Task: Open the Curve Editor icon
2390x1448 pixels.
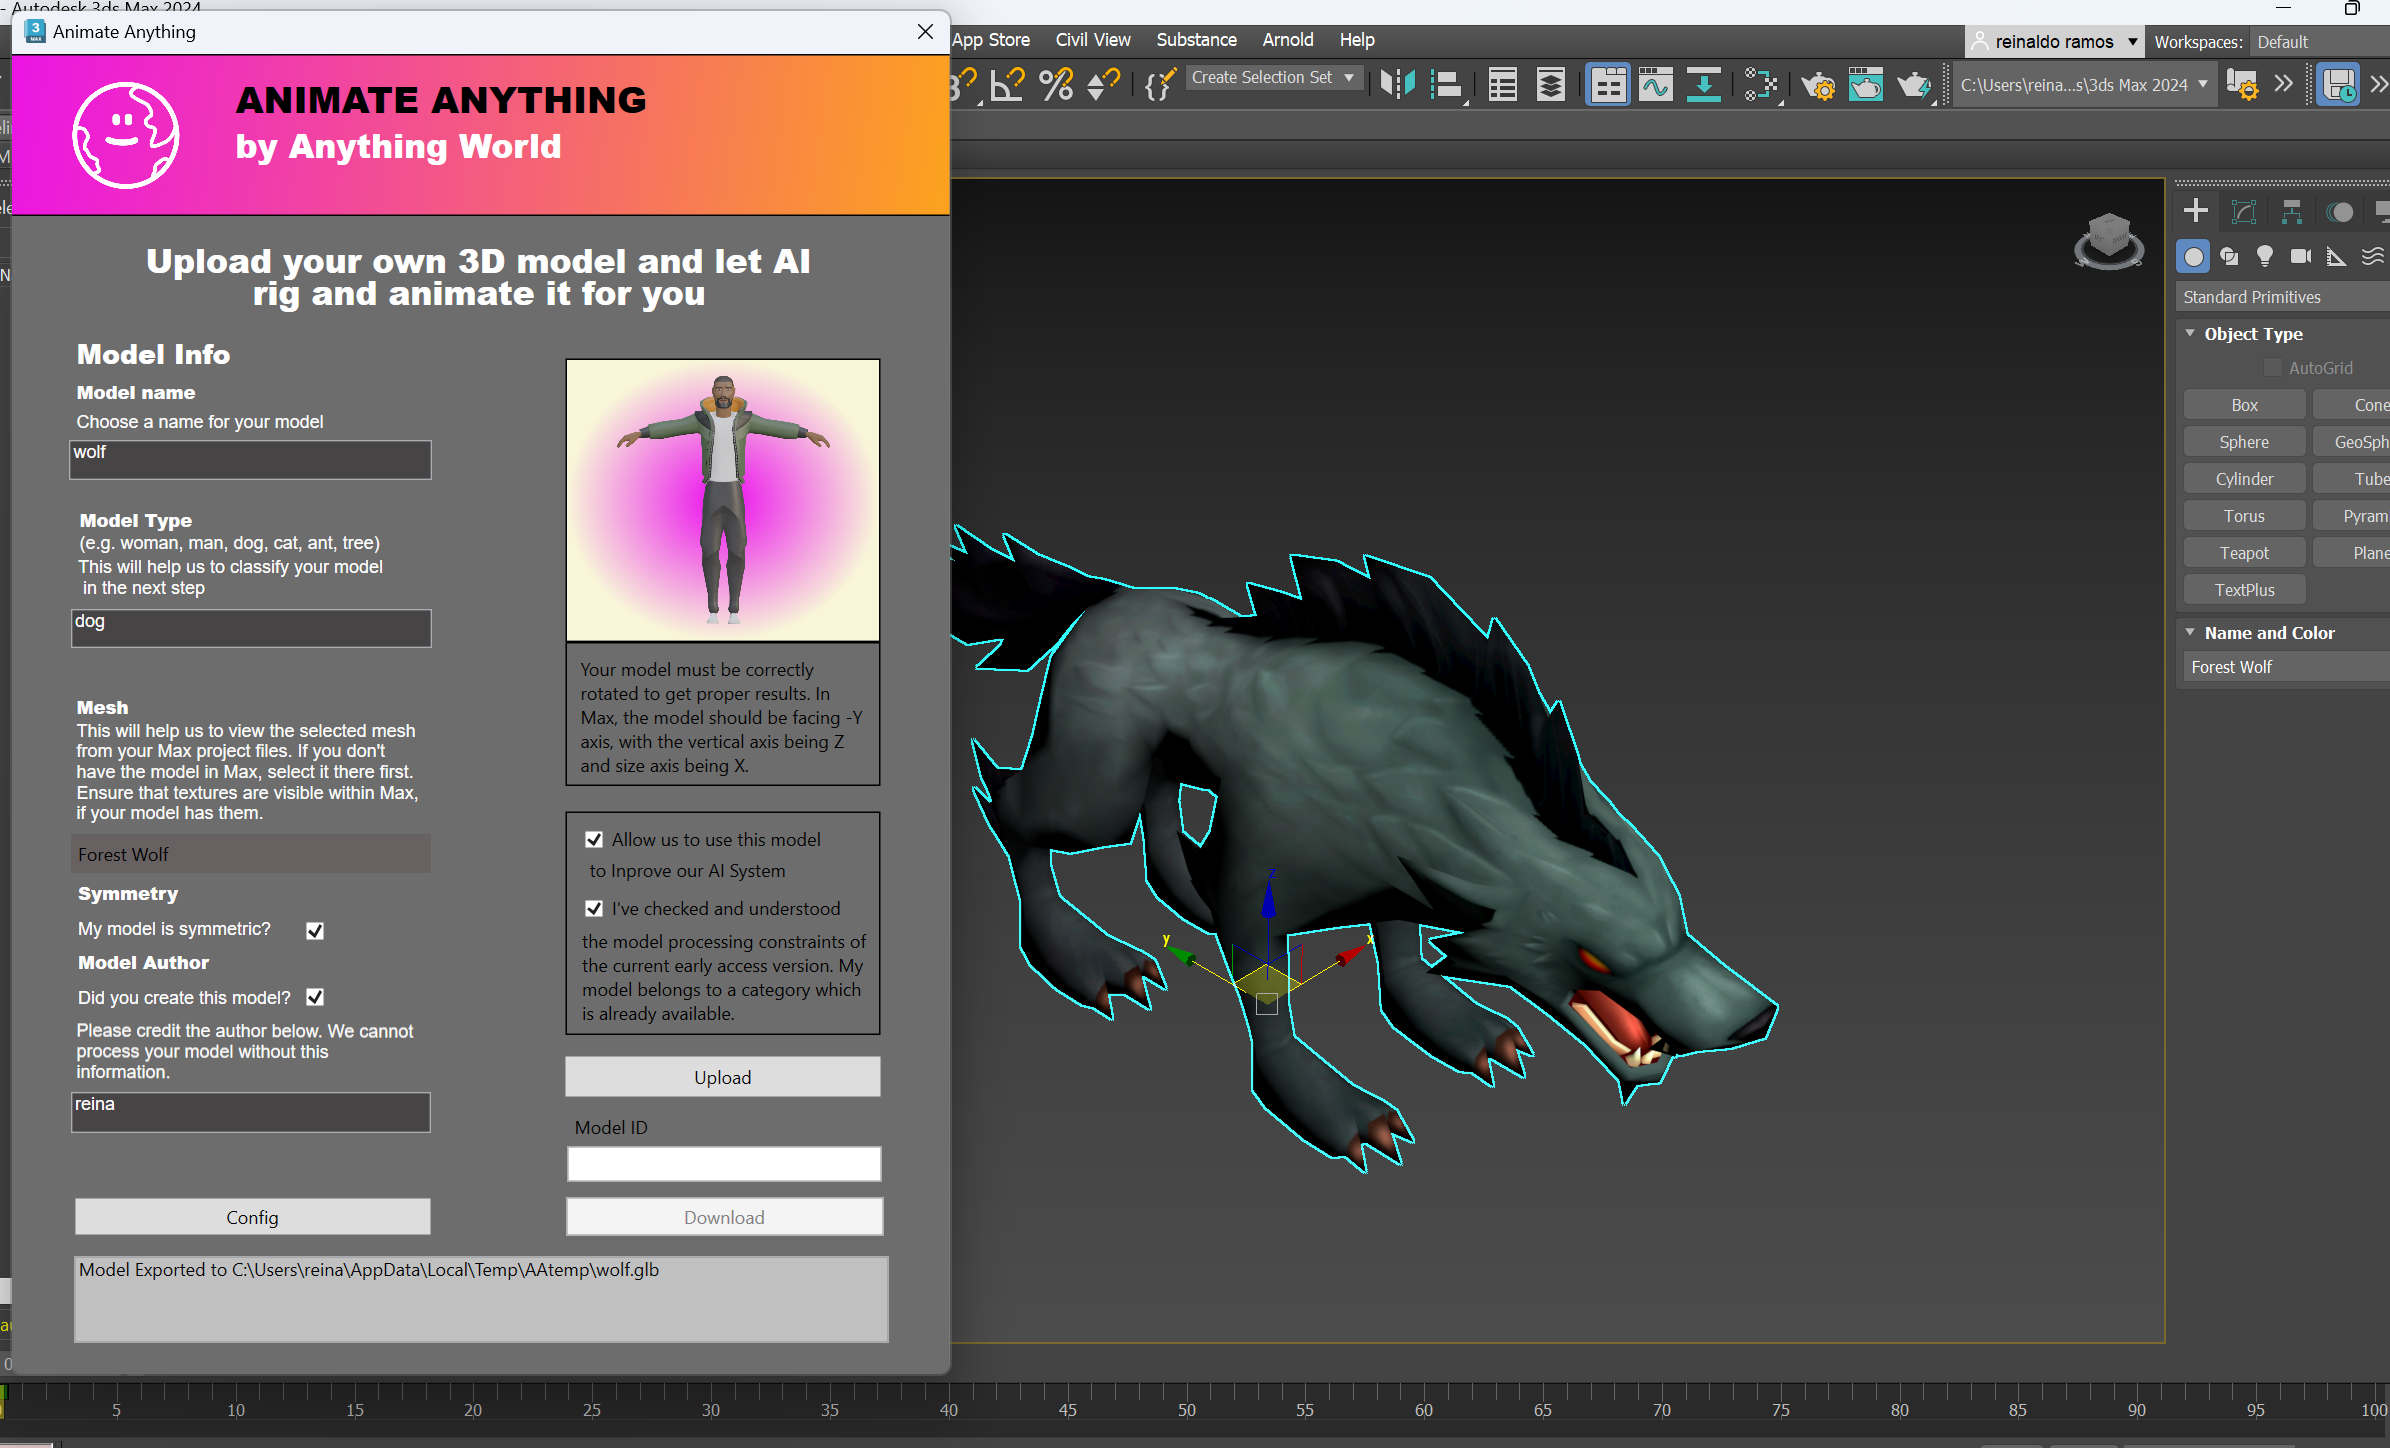Action: (1655, 85)
